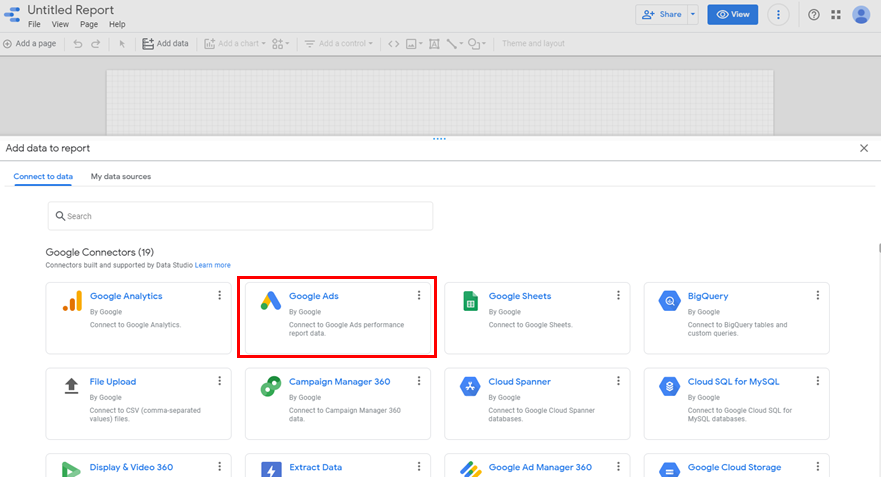
Task: Open the Google apps grid icon
Action: 836,15
